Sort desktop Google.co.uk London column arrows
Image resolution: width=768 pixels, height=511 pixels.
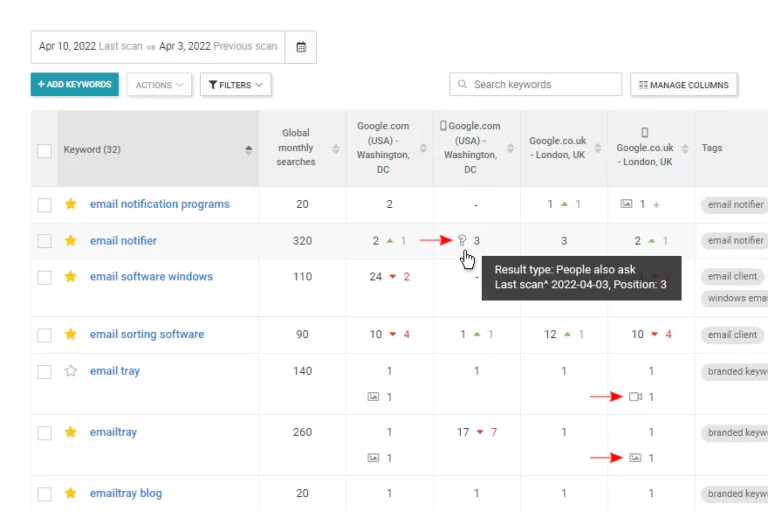pos(598,148)
